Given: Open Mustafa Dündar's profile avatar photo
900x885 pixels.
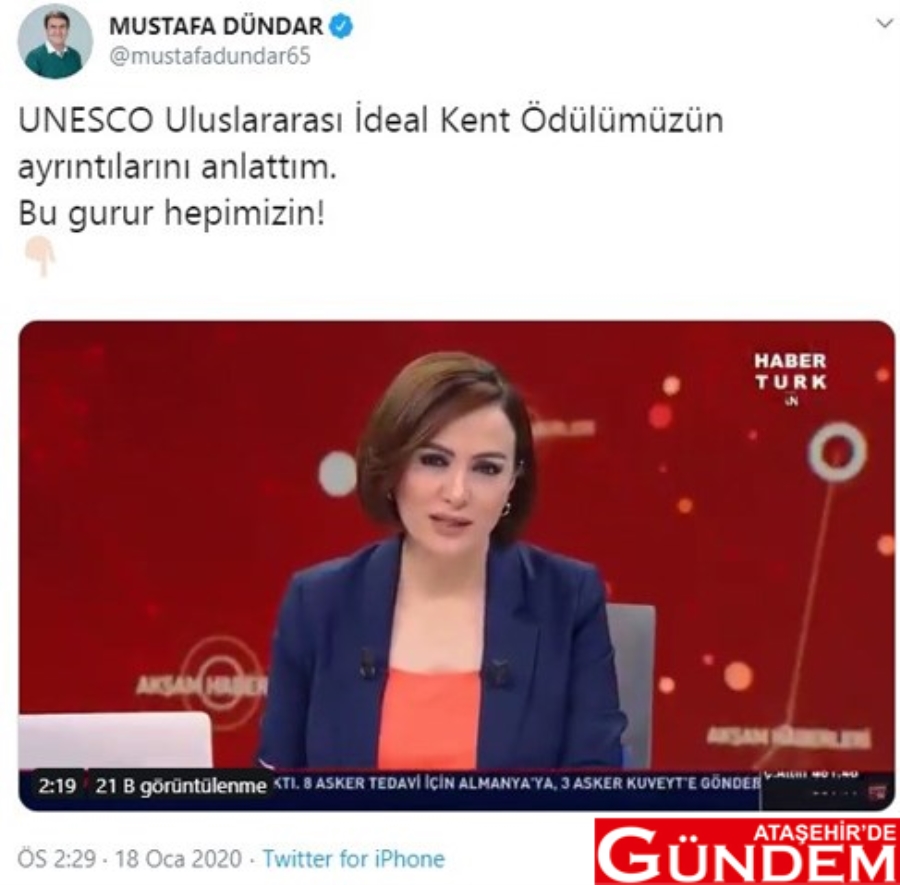Looking at the screenshot, I should (55, 41).
